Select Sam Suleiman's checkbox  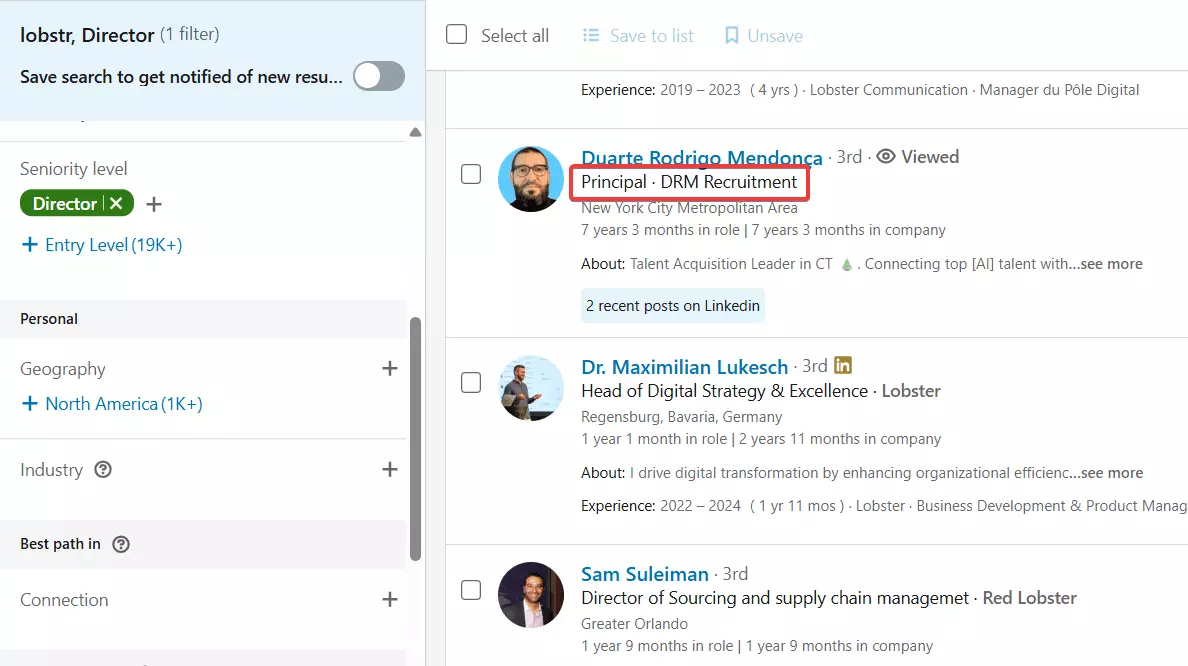click(471, 589)
